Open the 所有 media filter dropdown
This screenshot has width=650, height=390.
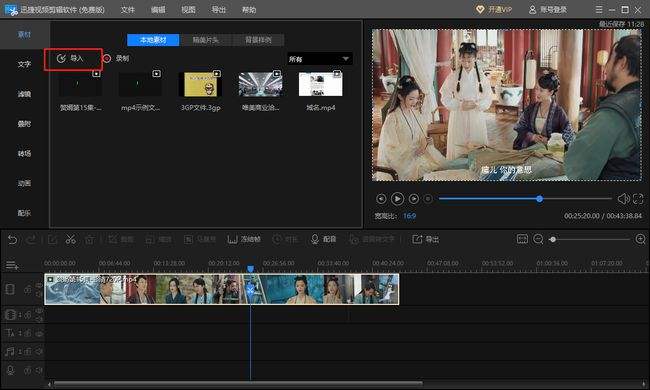click(320, 59)
